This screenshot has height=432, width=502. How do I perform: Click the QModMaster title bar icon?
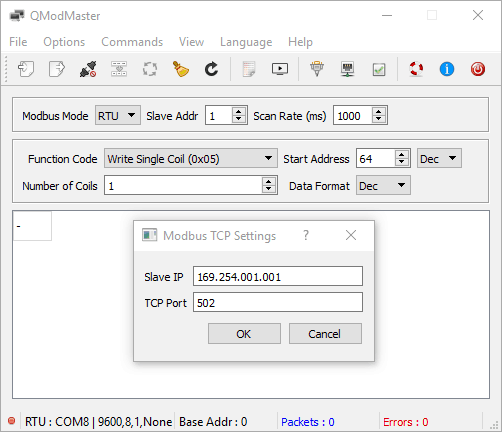pyautogui.click(x=17, y=15)
